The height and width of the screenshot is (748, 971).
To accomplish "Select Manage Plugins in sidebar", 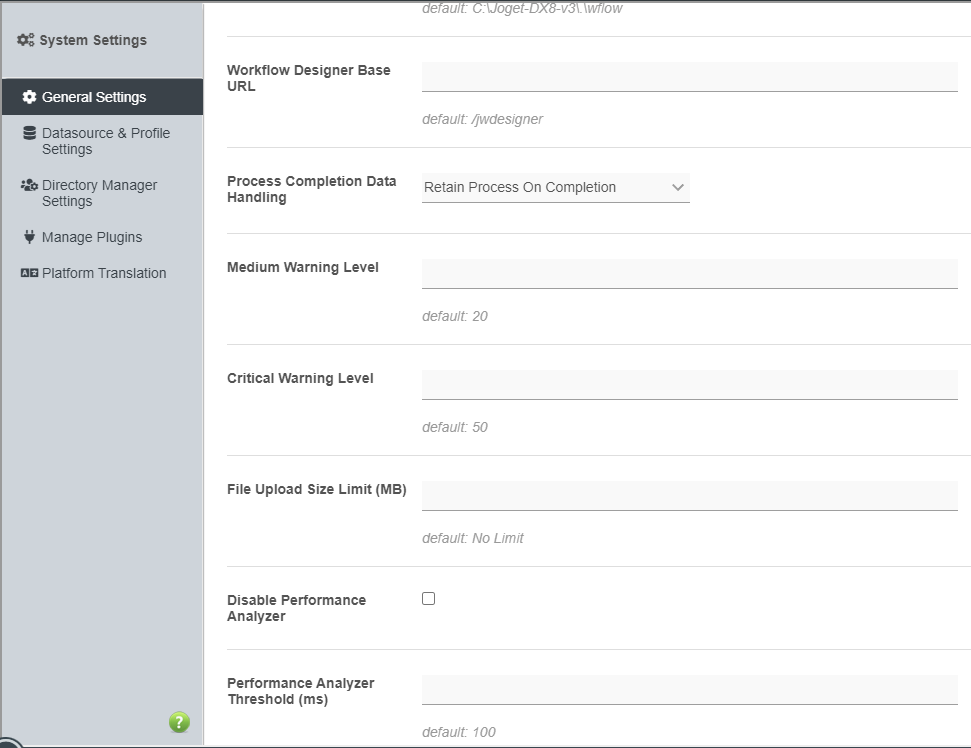I will click(x=92, y=237).
